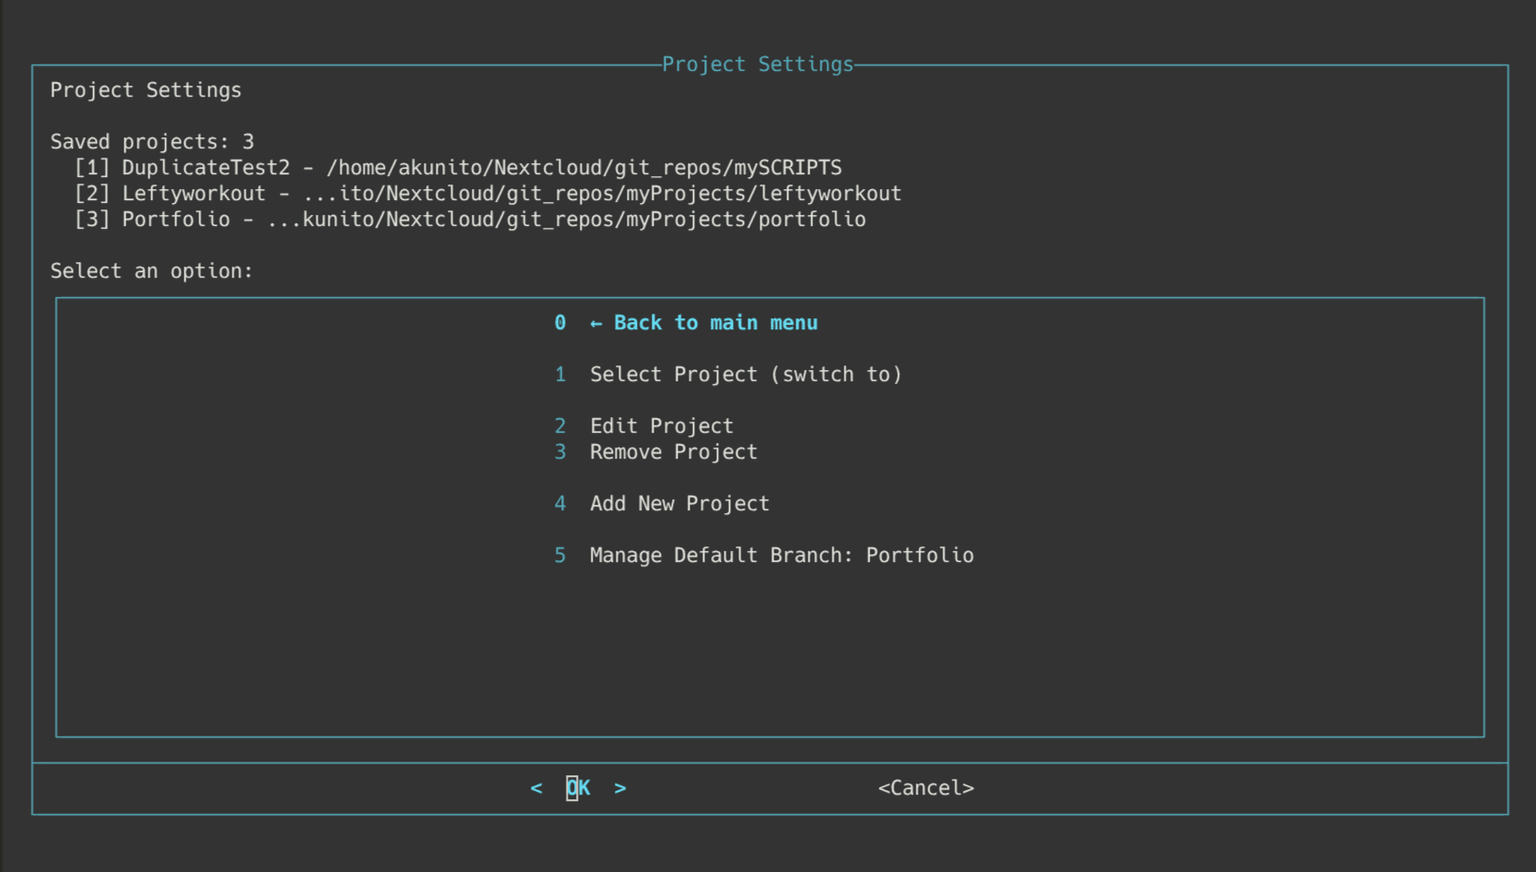The image size is (1536, 872).
Task: Click the [1] DuplicateTest2 saved project line
Action: (x=458, y=168)
